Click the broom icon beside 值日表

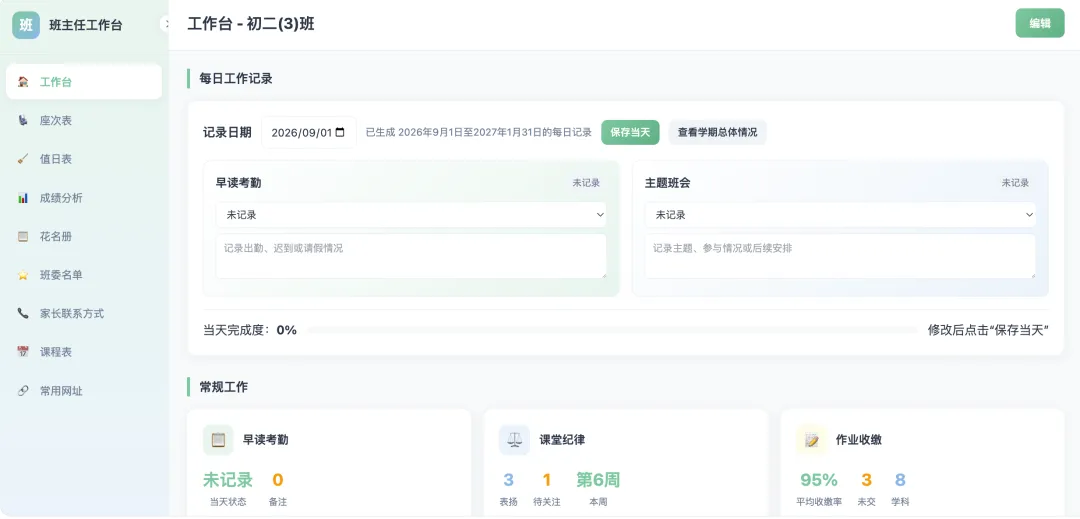(23, 159)
